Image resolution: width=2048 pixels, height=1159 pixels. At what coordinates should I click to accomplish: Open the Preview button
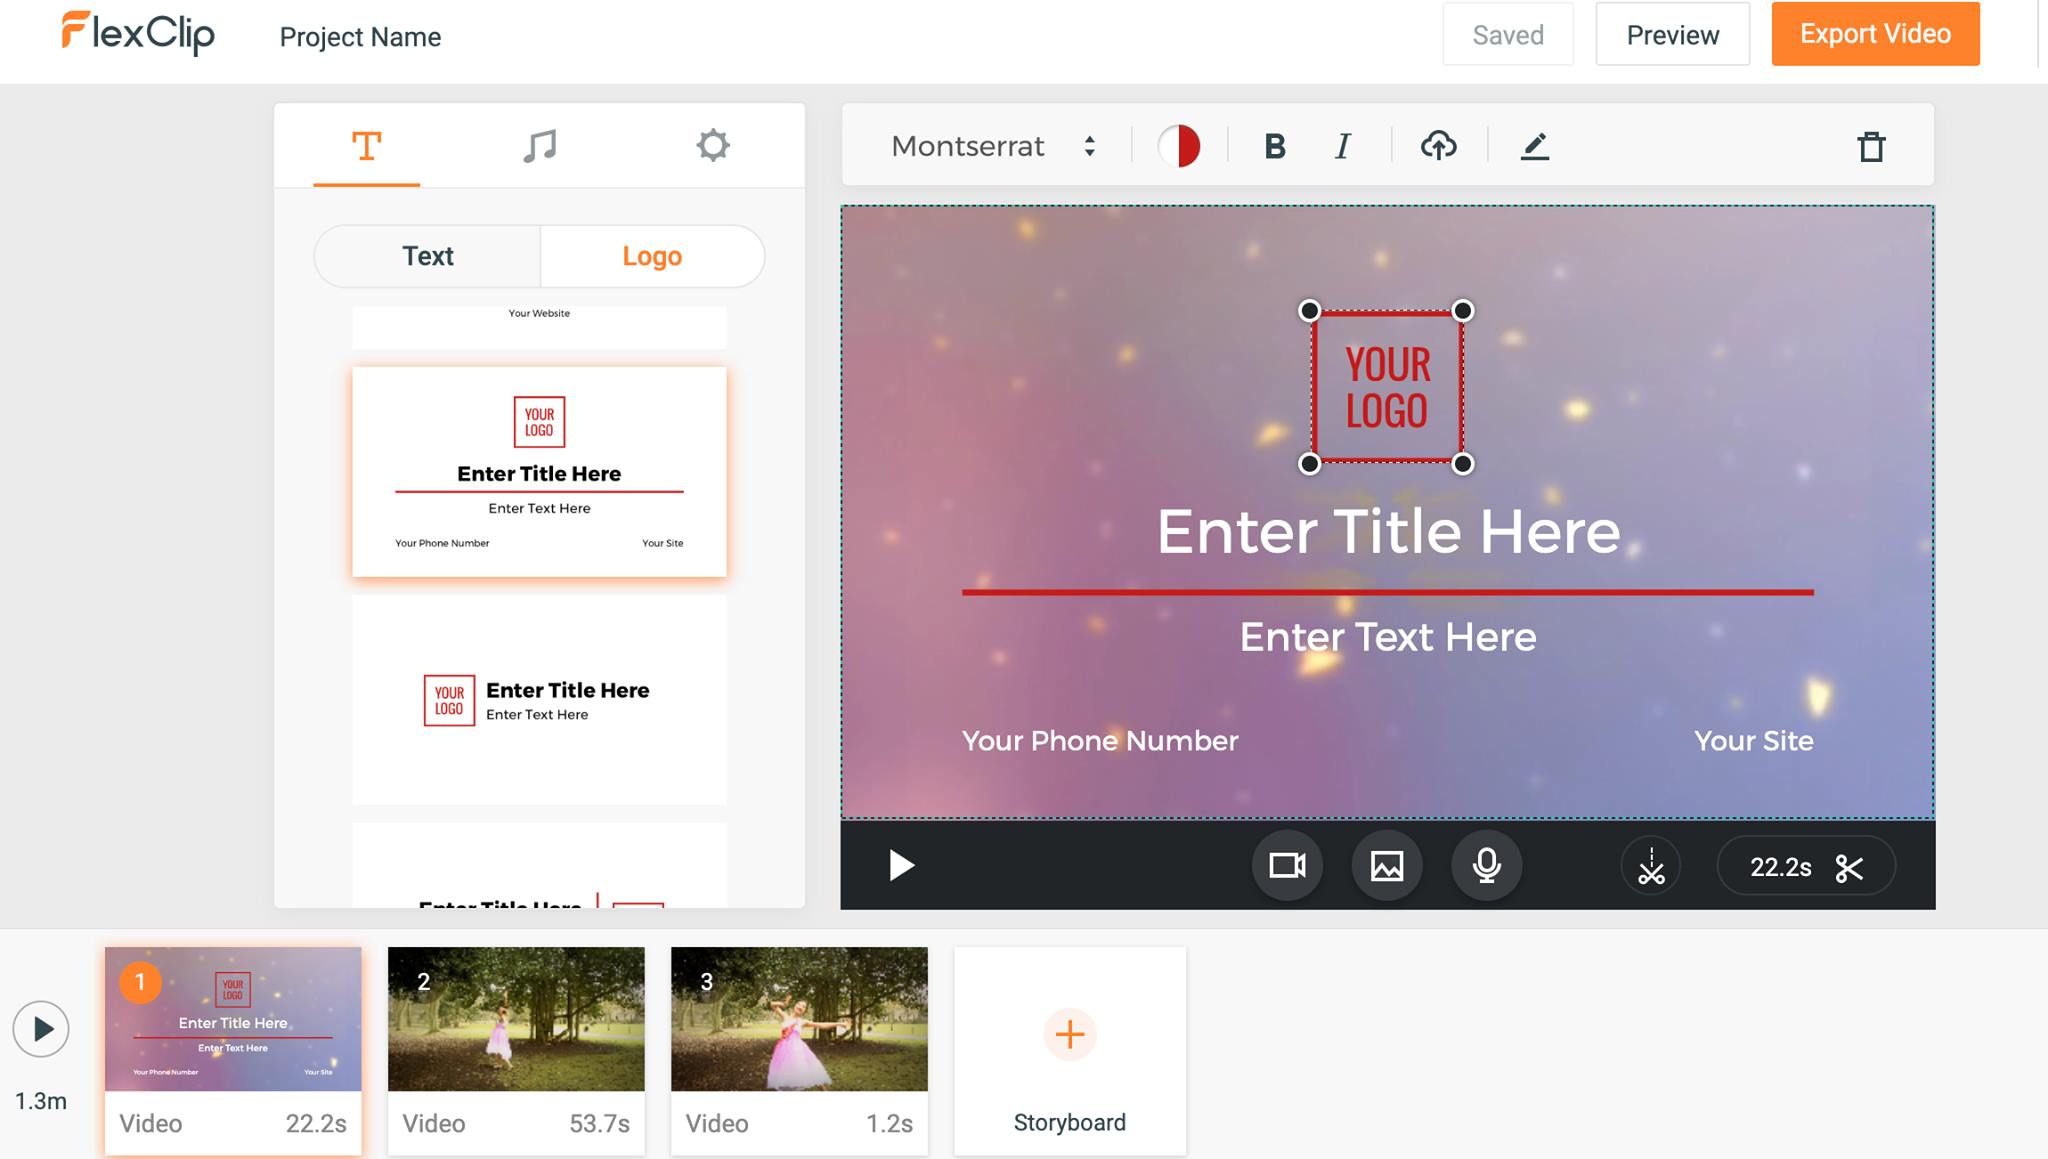1673,35
